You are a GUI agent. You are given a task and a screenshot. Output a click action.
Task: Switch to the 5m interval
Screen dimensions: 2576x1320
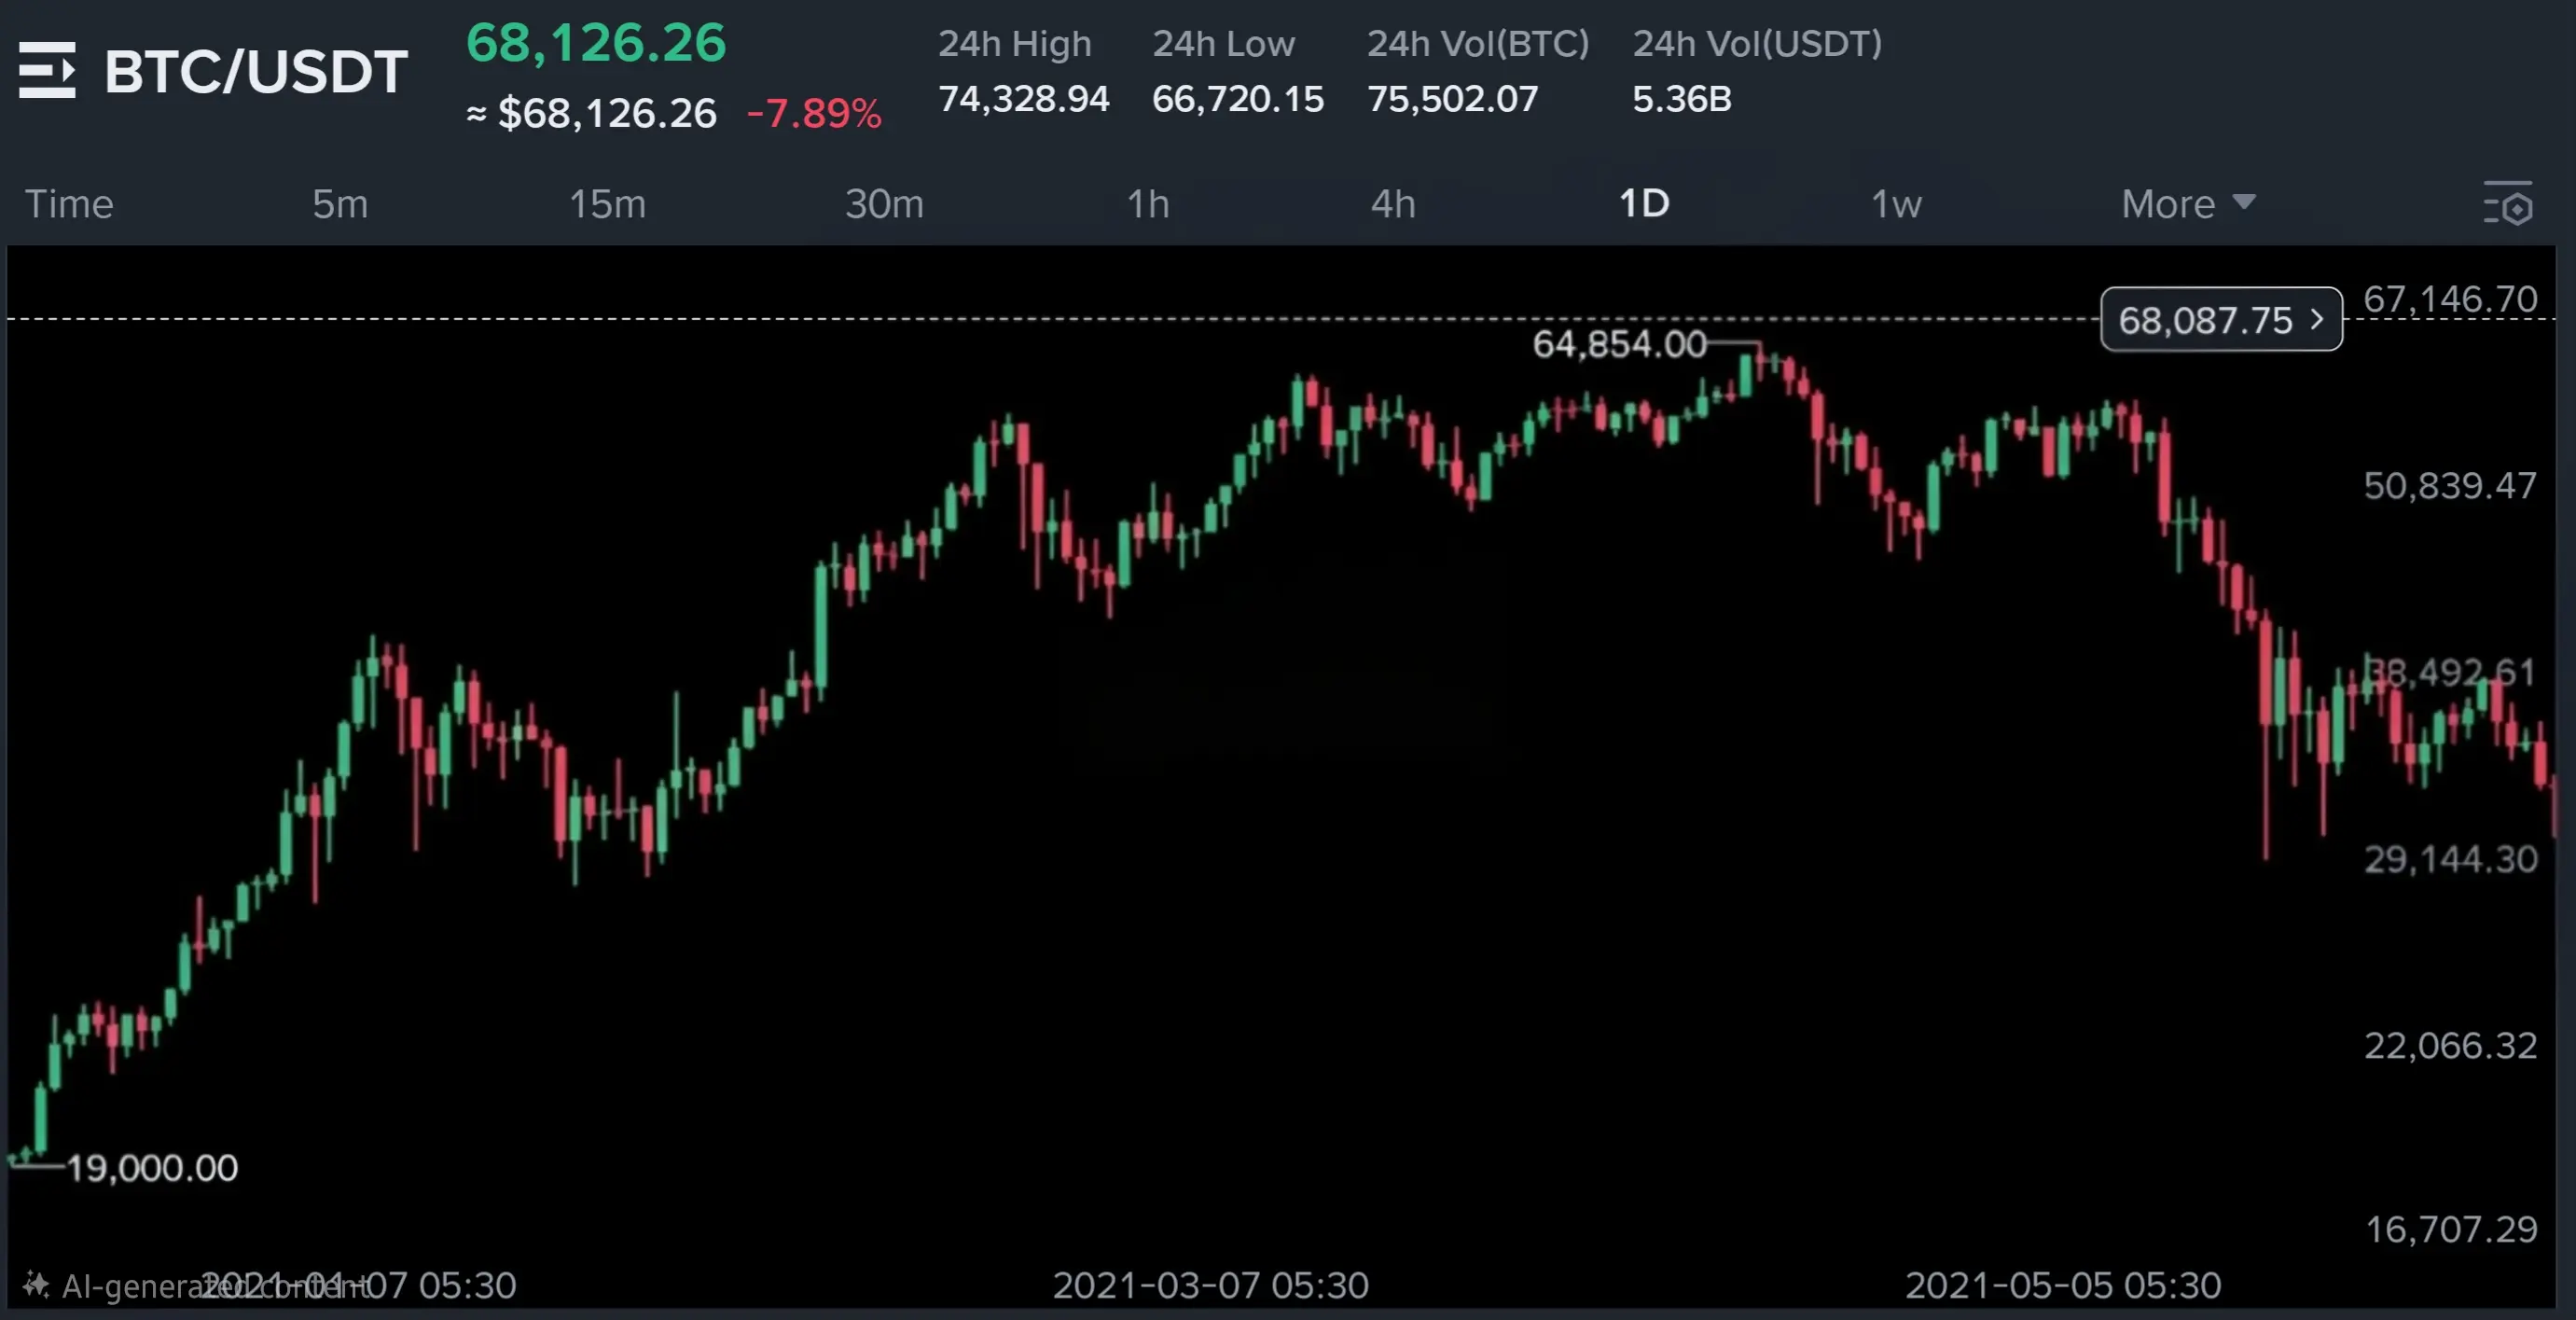(340, 204)
